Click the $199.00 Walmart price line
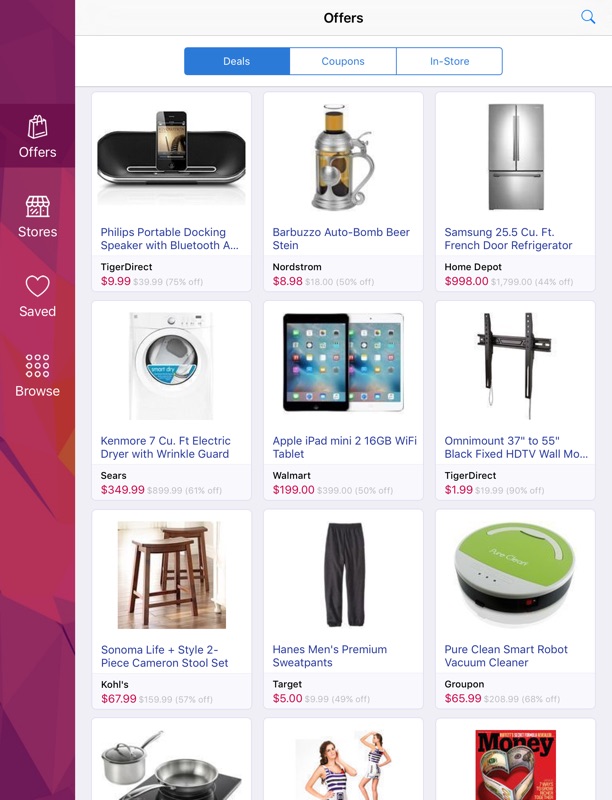This screenshot has height=800, width=612. point(333,490)
